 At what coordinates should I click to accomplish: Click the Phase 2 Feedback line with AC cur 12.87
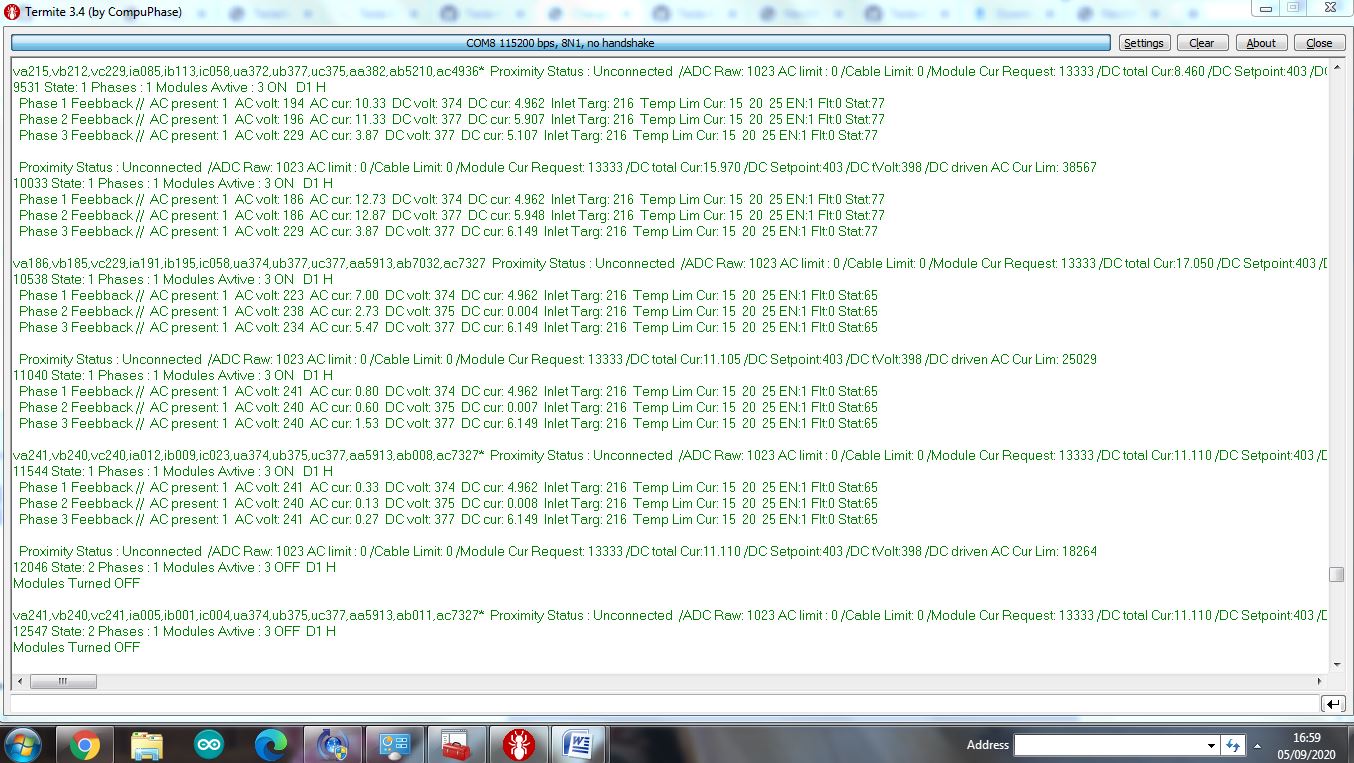(452, 215)
